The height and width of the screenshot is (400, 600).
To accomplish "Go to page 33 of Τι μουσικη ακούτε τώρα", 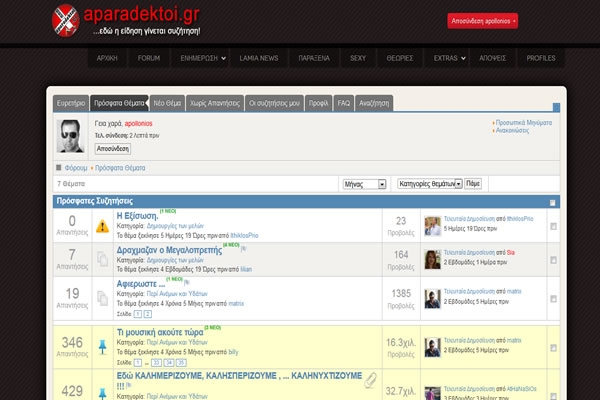I will [x=156, y=362].
